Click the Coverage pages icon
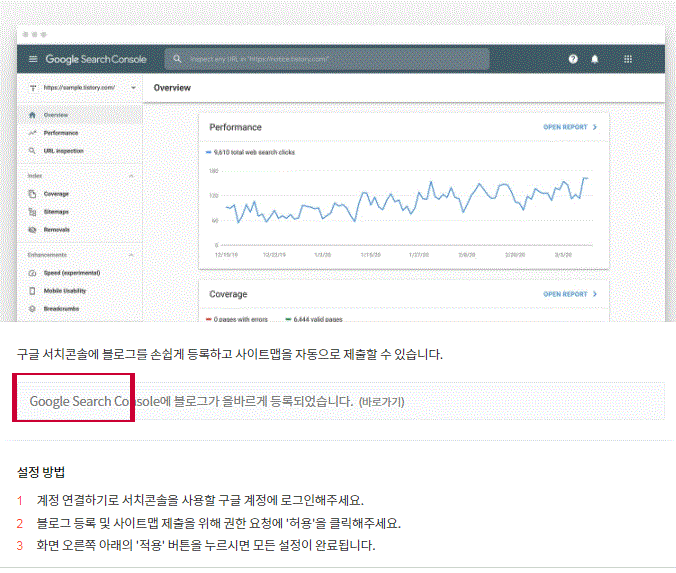676x573 pixels. (32, 194)
